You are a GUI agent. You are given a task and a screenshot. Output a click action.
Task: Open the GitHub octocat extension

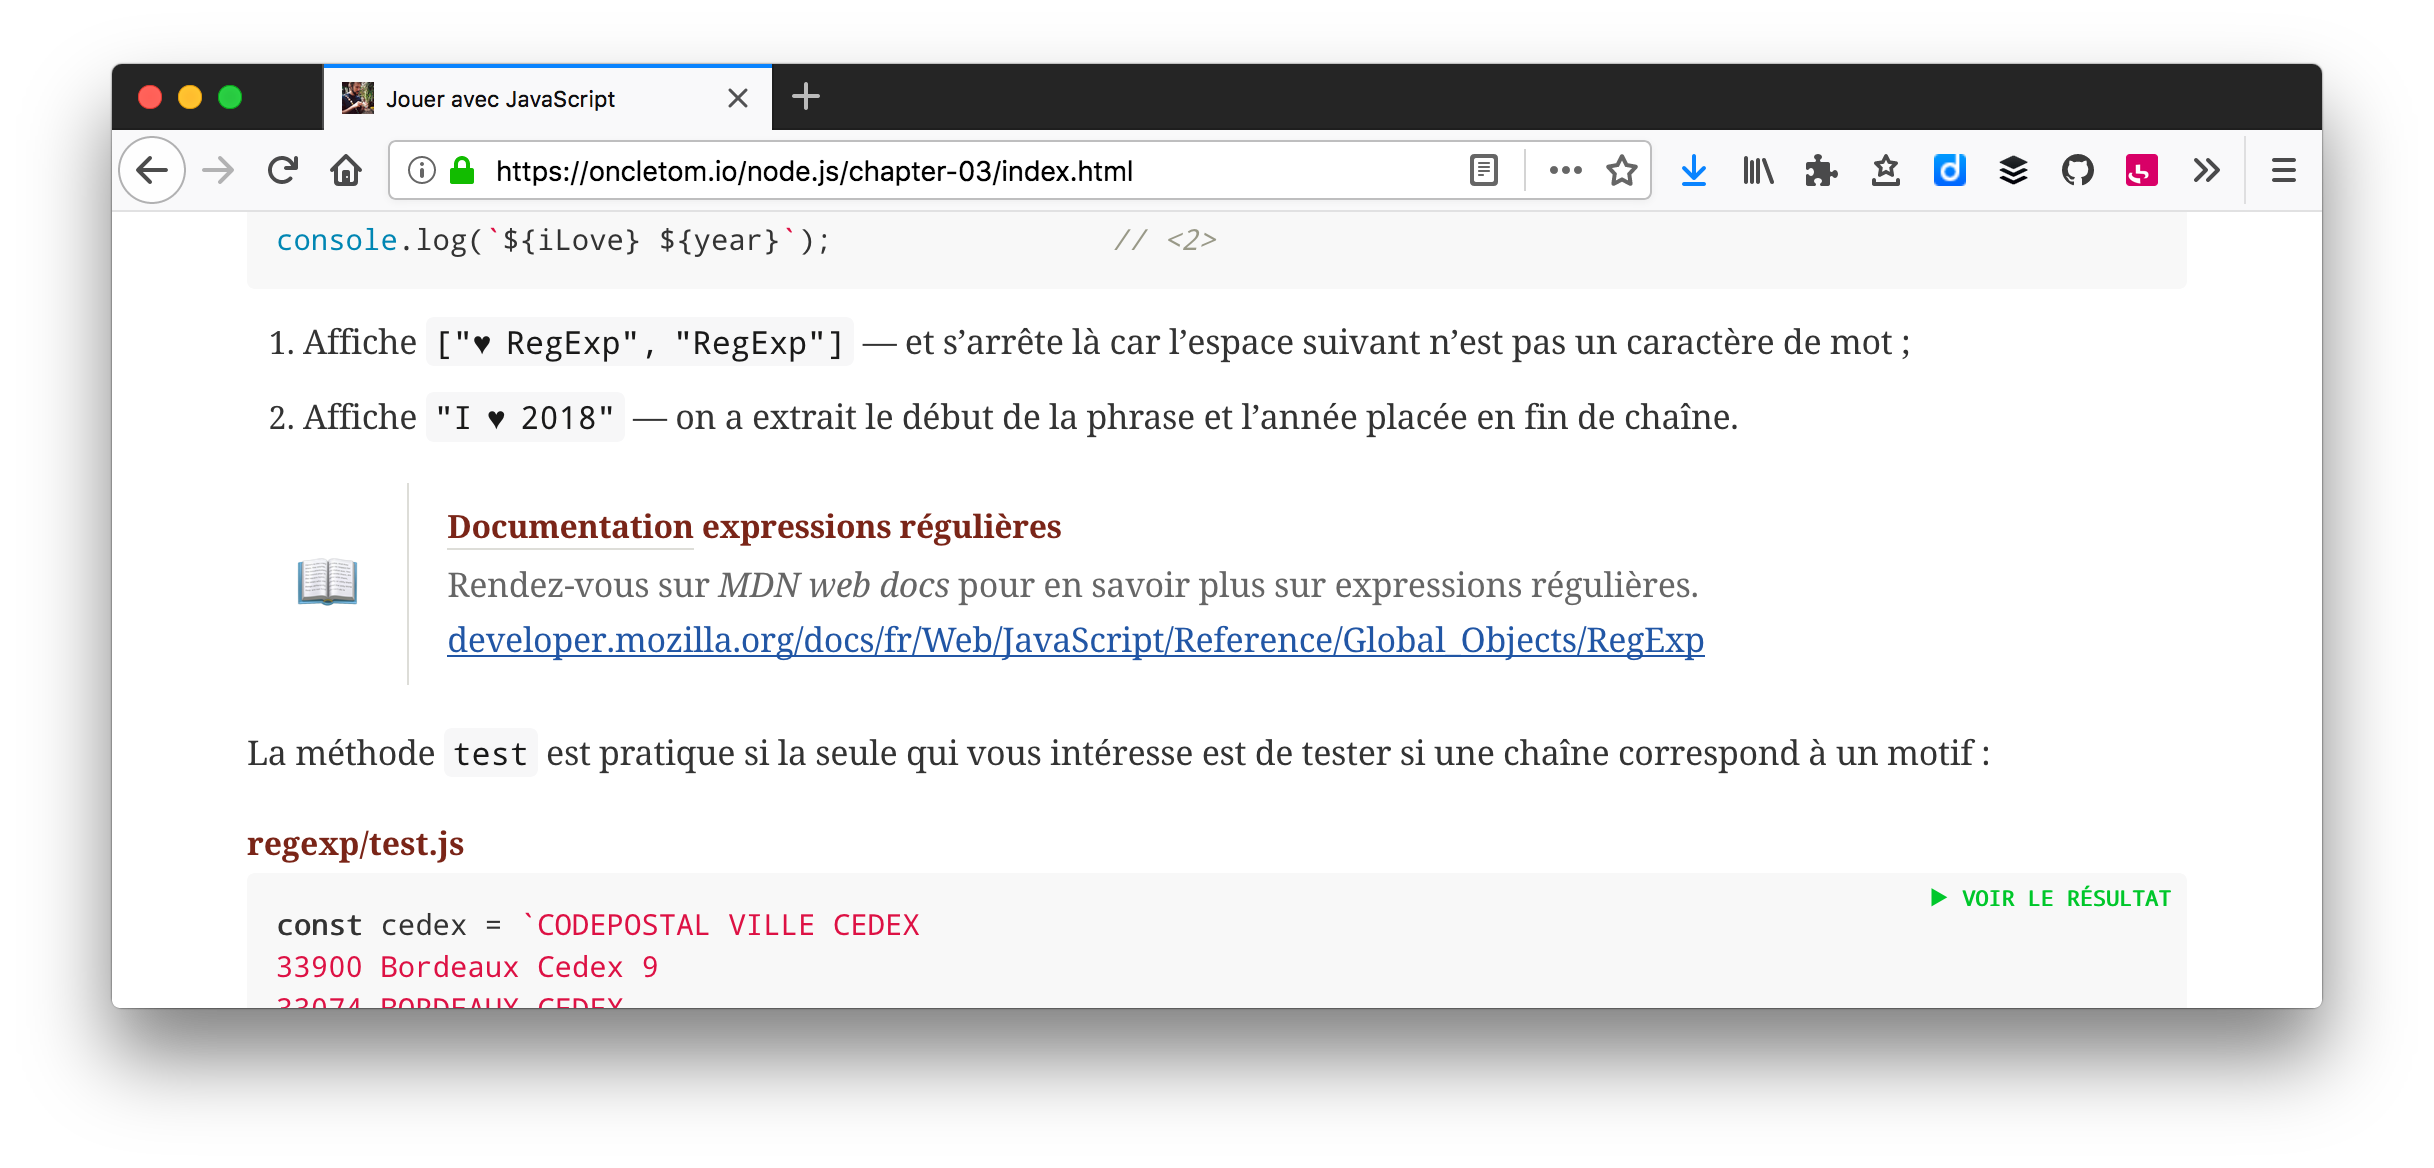pyautogui.click(x=2077, y=171)
